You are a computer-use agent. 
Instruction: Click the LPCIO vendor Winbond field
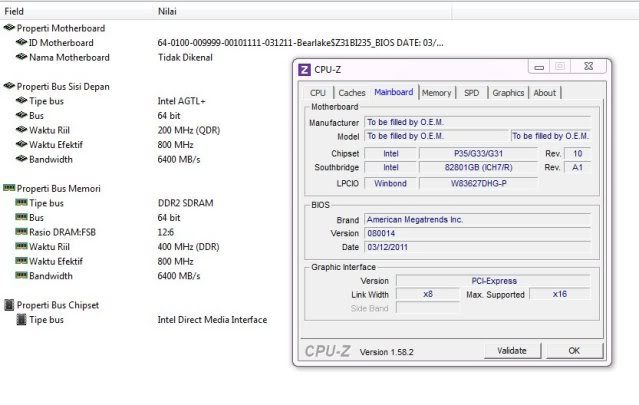[390, 183]
